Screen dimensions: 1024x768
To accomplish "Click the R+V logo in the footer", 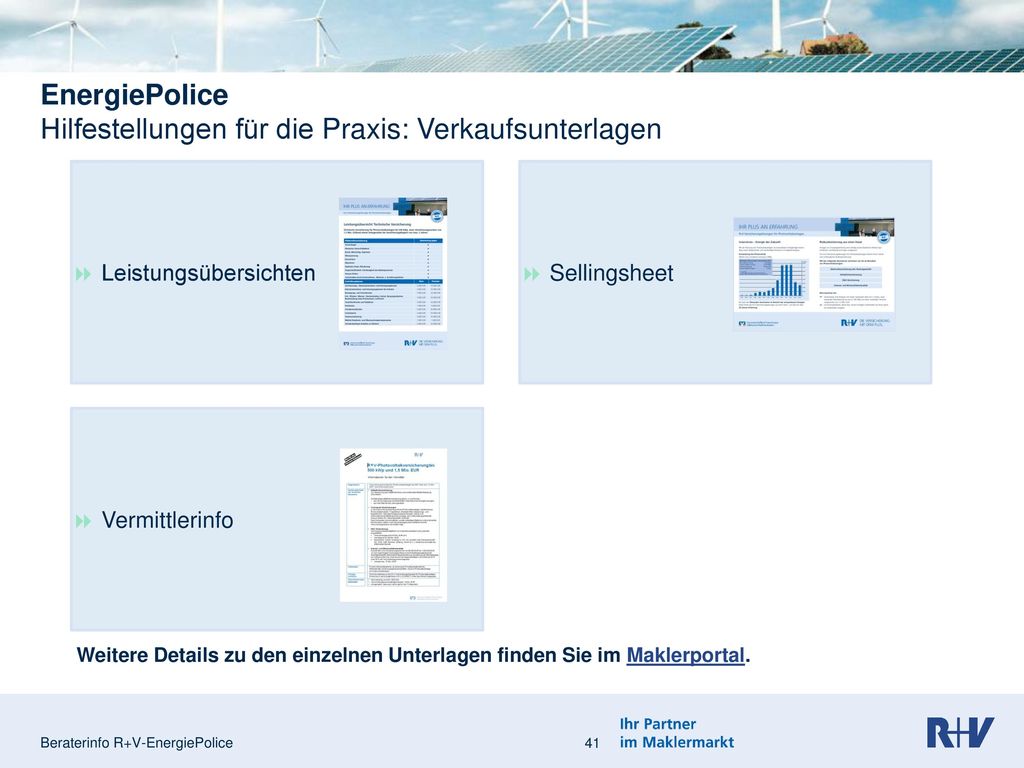I will pos(960,732).
